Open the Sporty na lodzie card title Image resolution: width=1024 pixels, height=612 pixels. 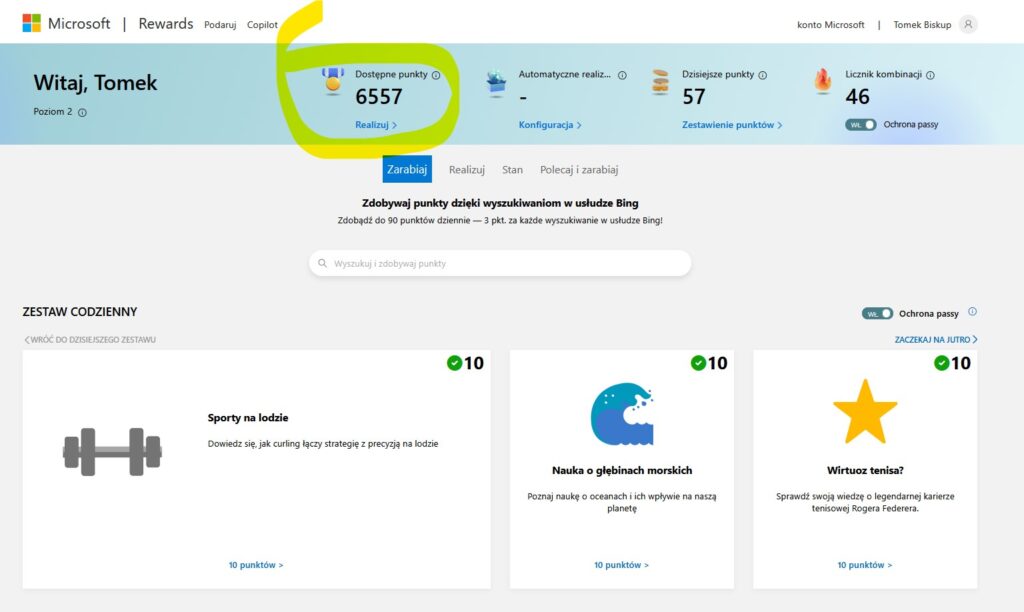(248, 417)
